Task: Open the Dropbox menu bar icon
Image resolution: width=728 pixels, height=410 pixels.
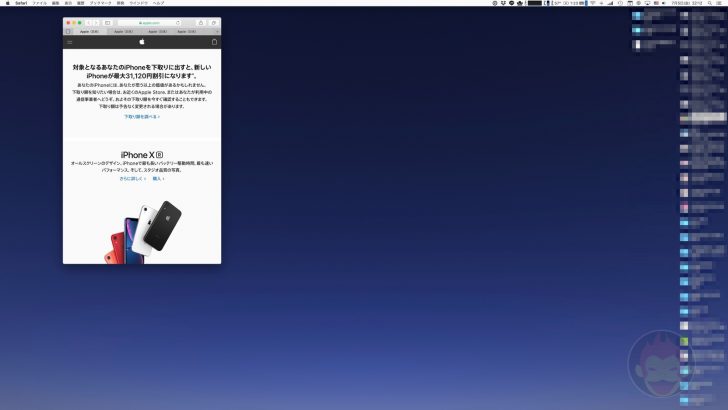Action: coord(503,3)
